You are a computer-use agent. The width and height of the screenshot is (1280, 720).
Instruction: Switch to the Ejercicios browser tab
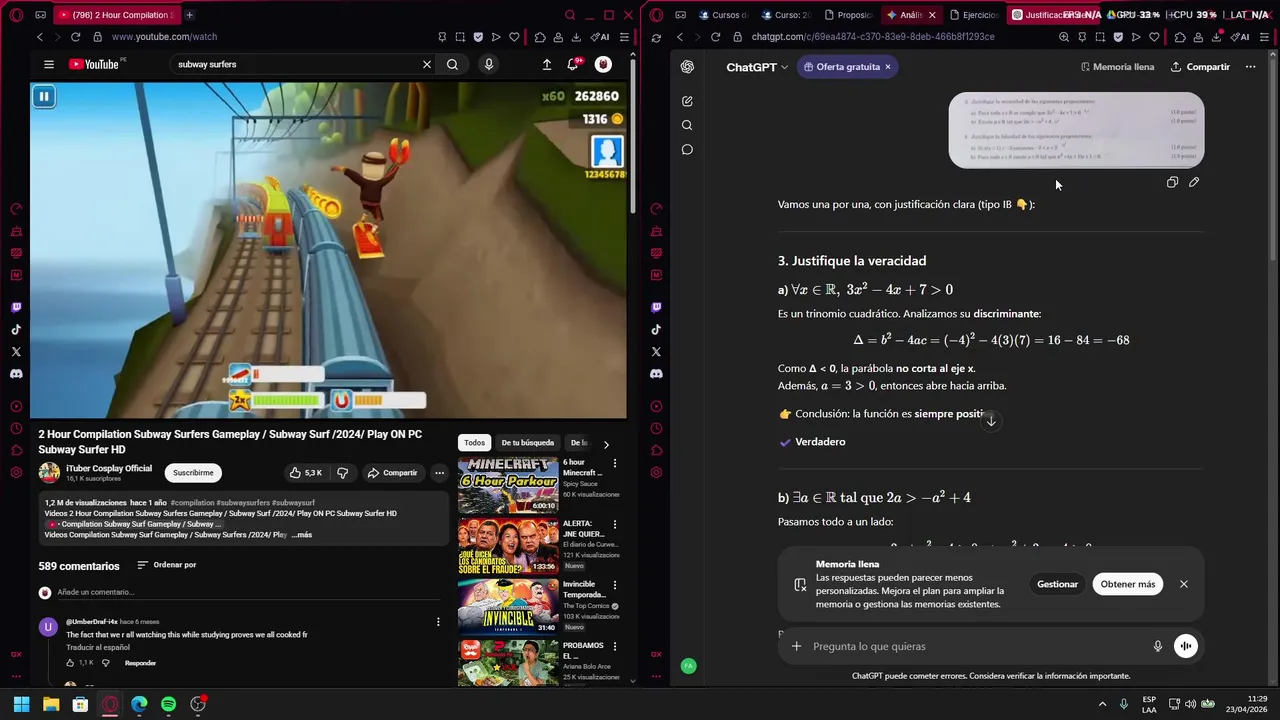click(x=973, y=15)
